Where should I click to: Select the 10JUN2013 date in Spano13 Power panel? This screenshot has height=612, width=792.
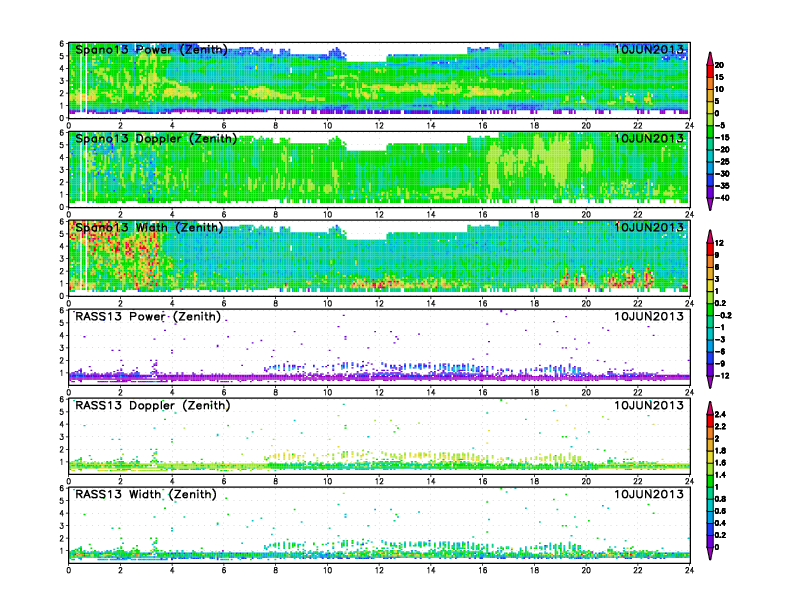(x=649, y=49)
